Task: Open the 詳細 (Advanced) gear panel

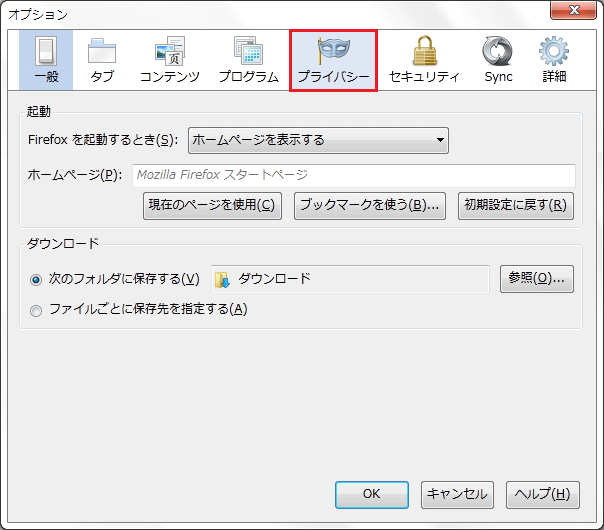Action: pyautogui.click(x=554, y=60)
